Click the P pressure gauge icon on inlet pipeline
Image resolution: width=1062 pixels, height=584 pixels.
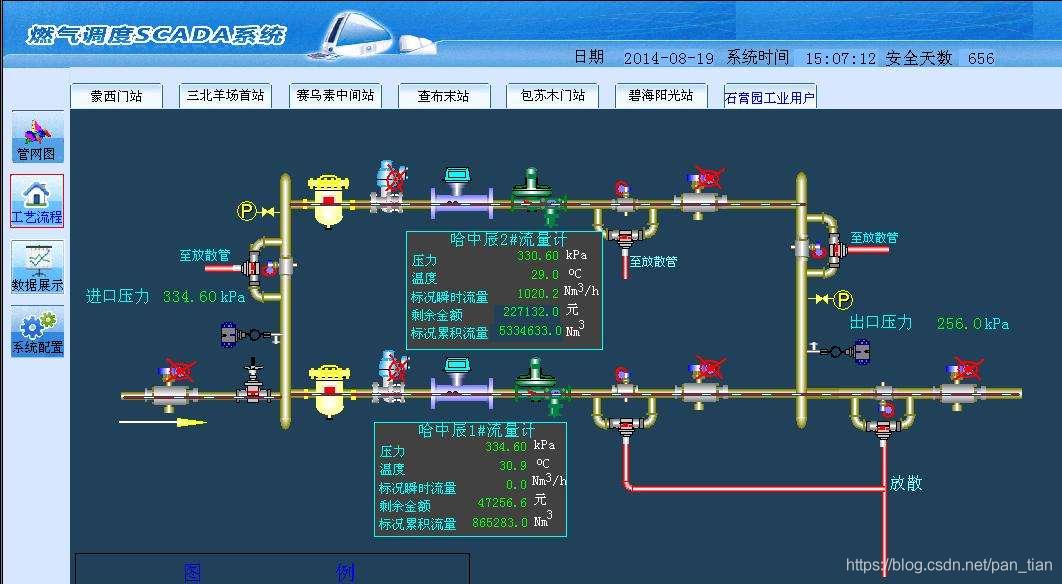[248, 210]
